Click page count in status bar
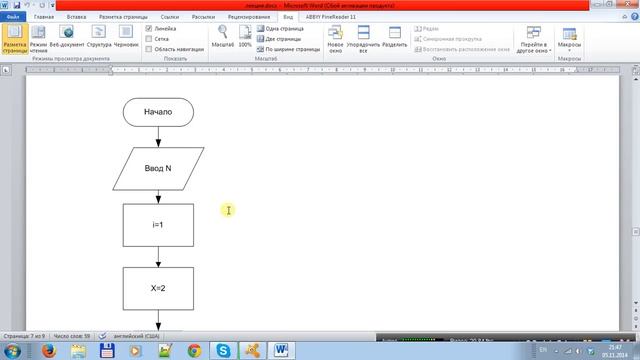Screen dimensions: 640x360 24,336
